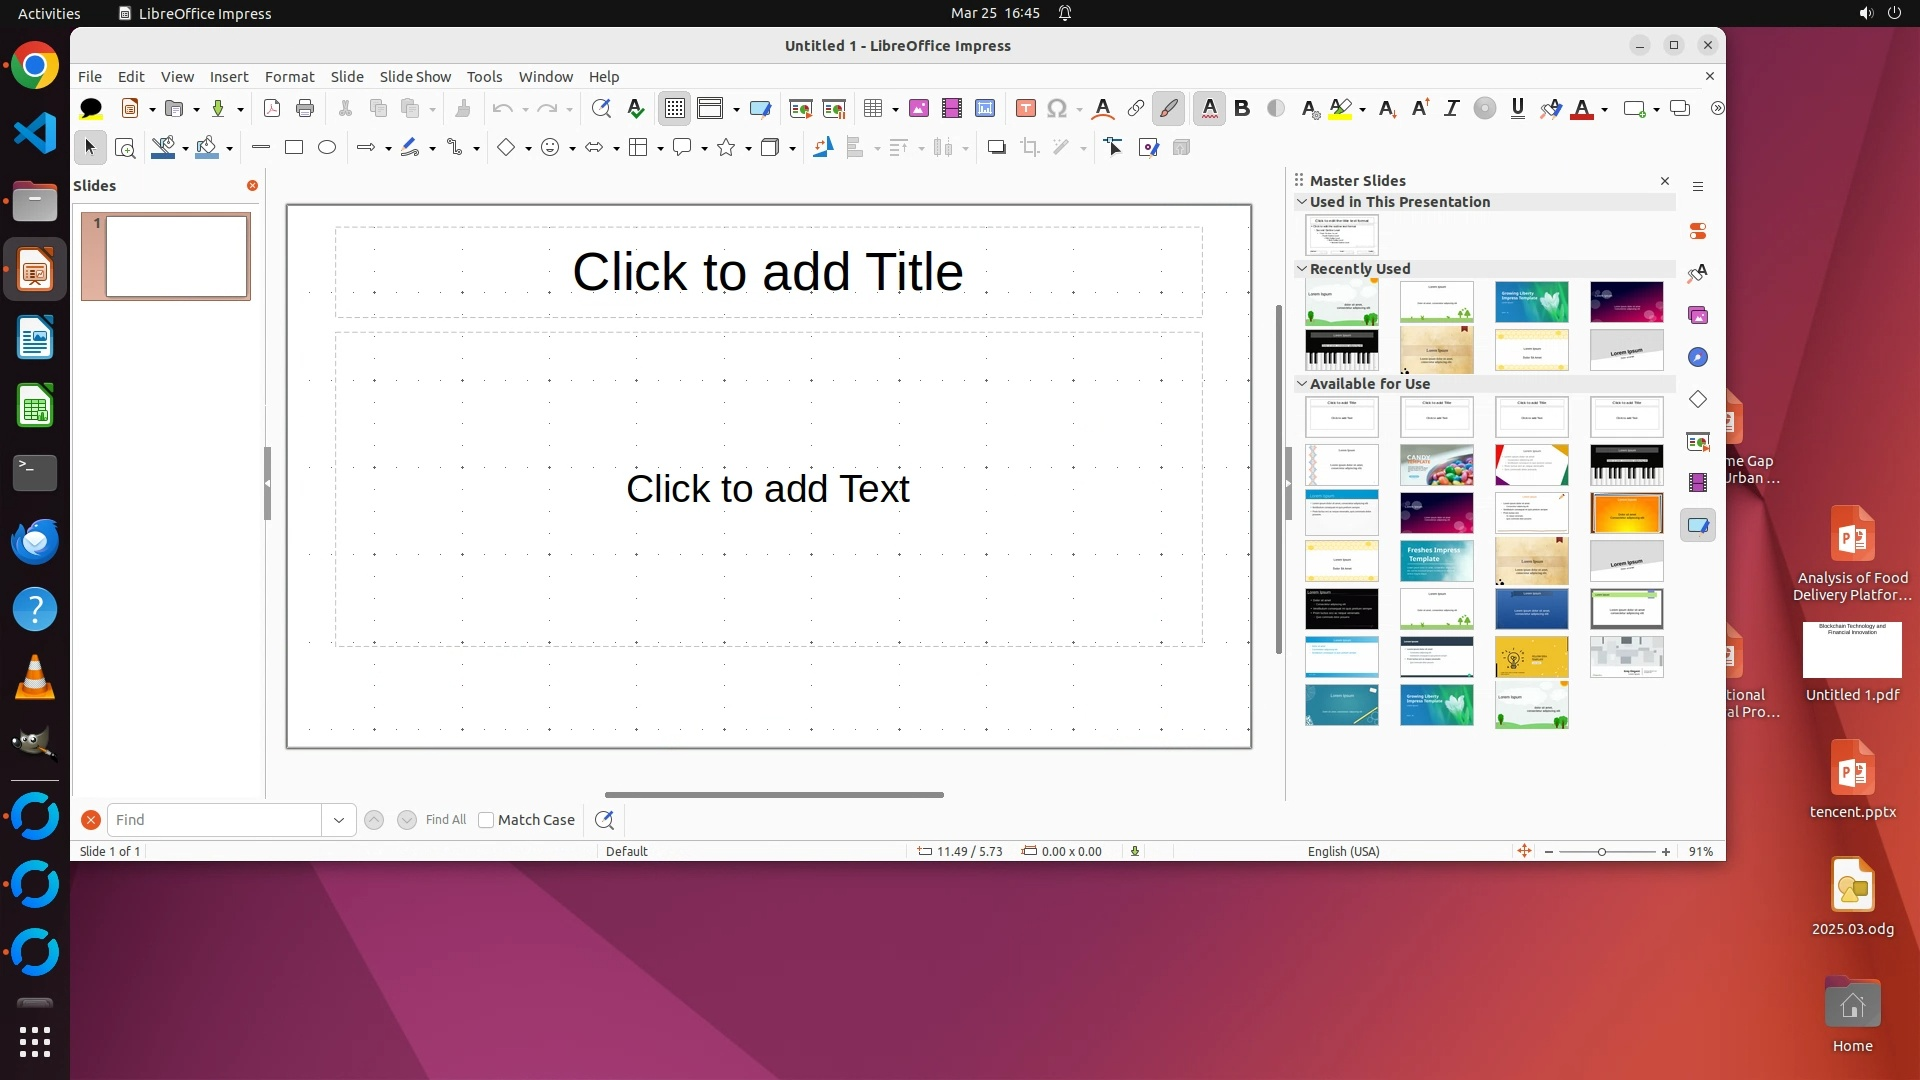The image size is (1920, 1080).
Task: Click the Crop Image tool icon
Action: [1030, 147]
